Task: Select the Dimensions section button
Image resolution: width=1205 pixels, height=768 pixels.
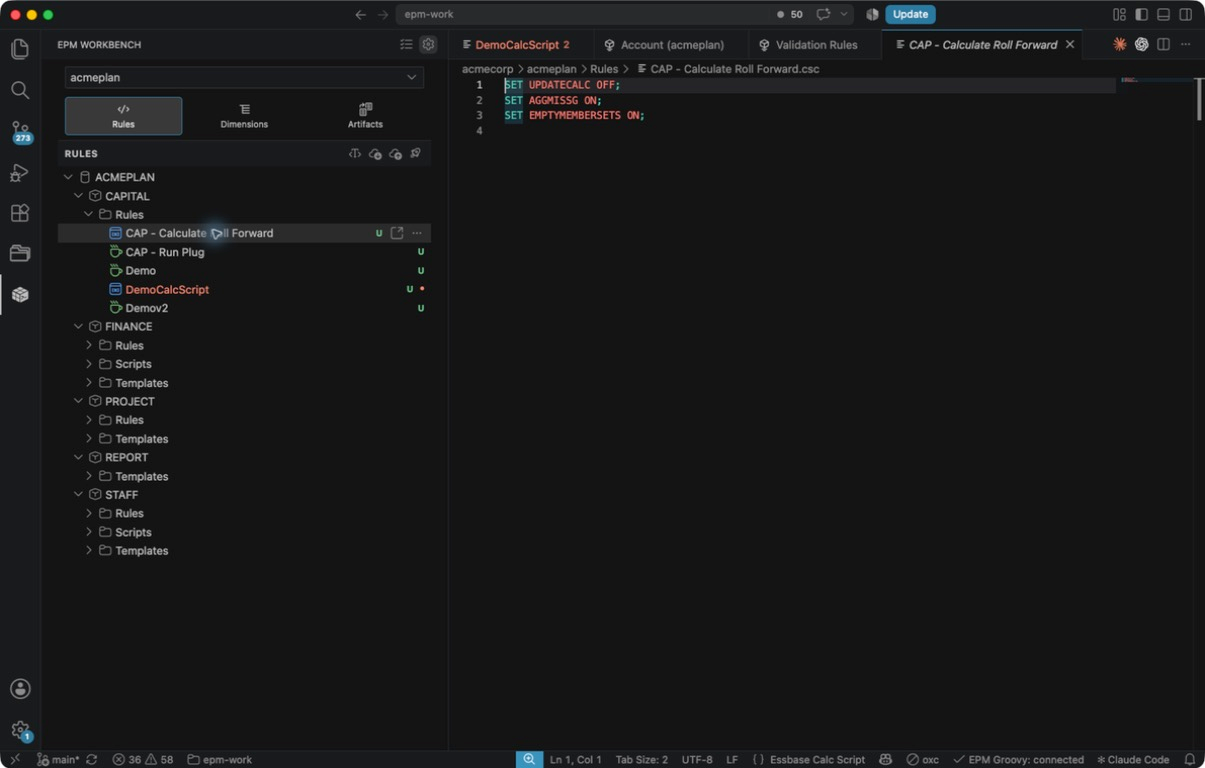Action: [x=244, y=116]
